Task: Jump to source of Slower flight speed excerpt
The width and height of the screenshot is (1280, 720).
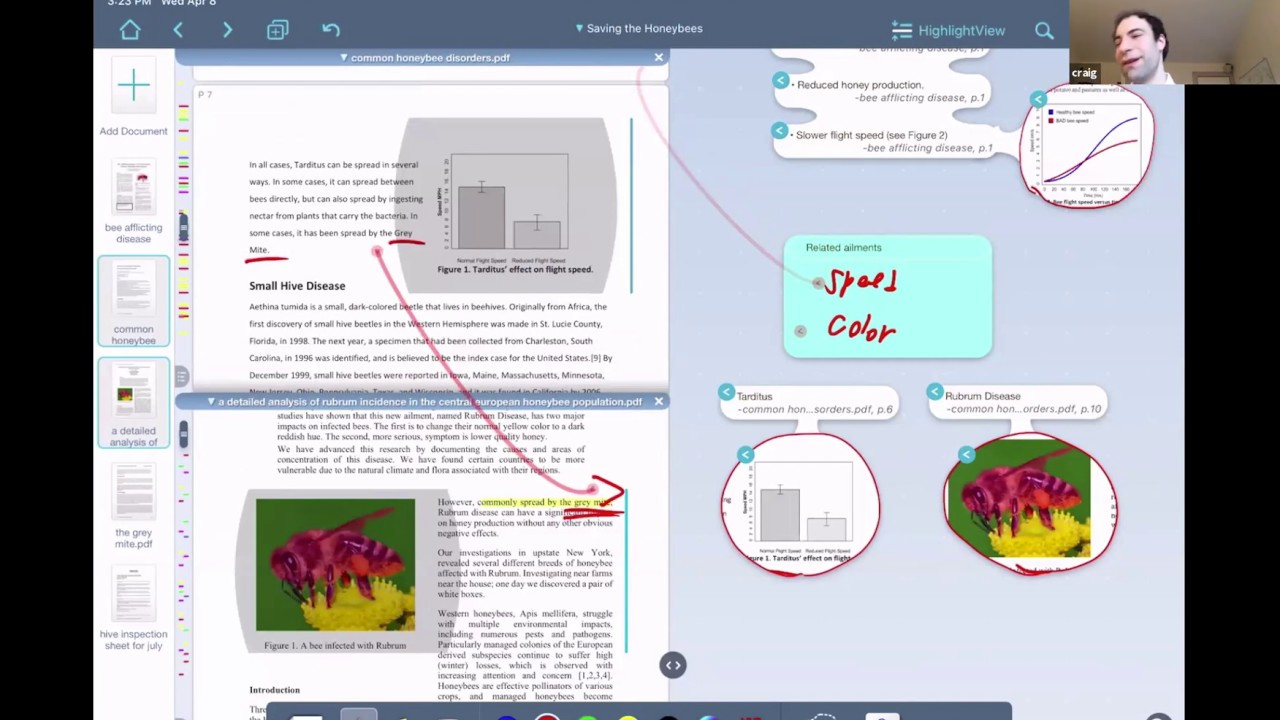Action: coord(780,131)
